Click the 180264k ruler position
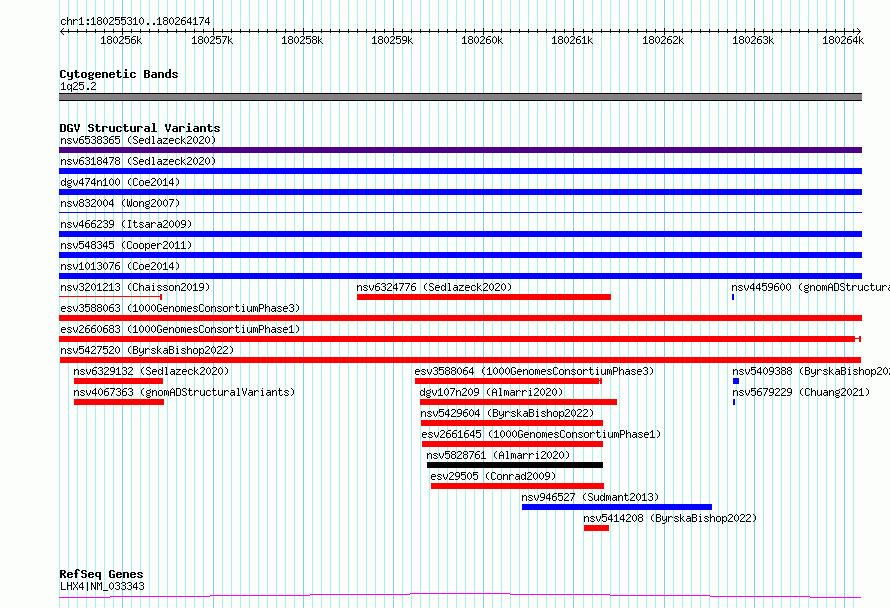The image size is (890, 608). tap(843, 40)
